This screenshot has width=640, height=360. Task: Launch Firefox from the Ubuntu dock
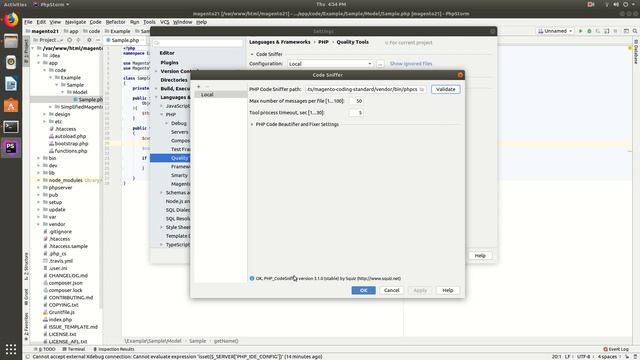point(11,20)
